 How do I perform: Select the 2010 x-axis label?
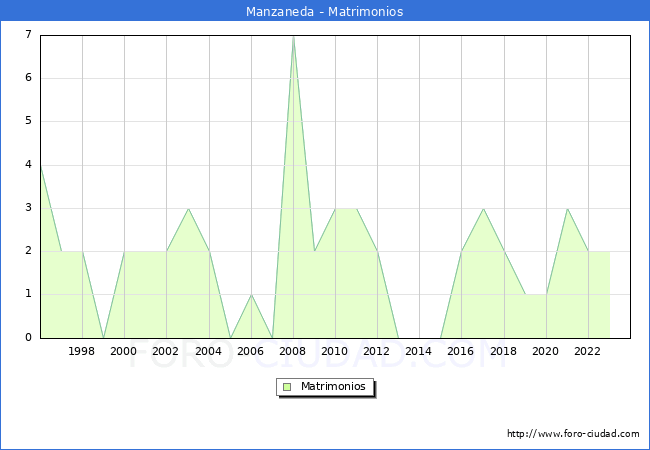tap(335, 351)
